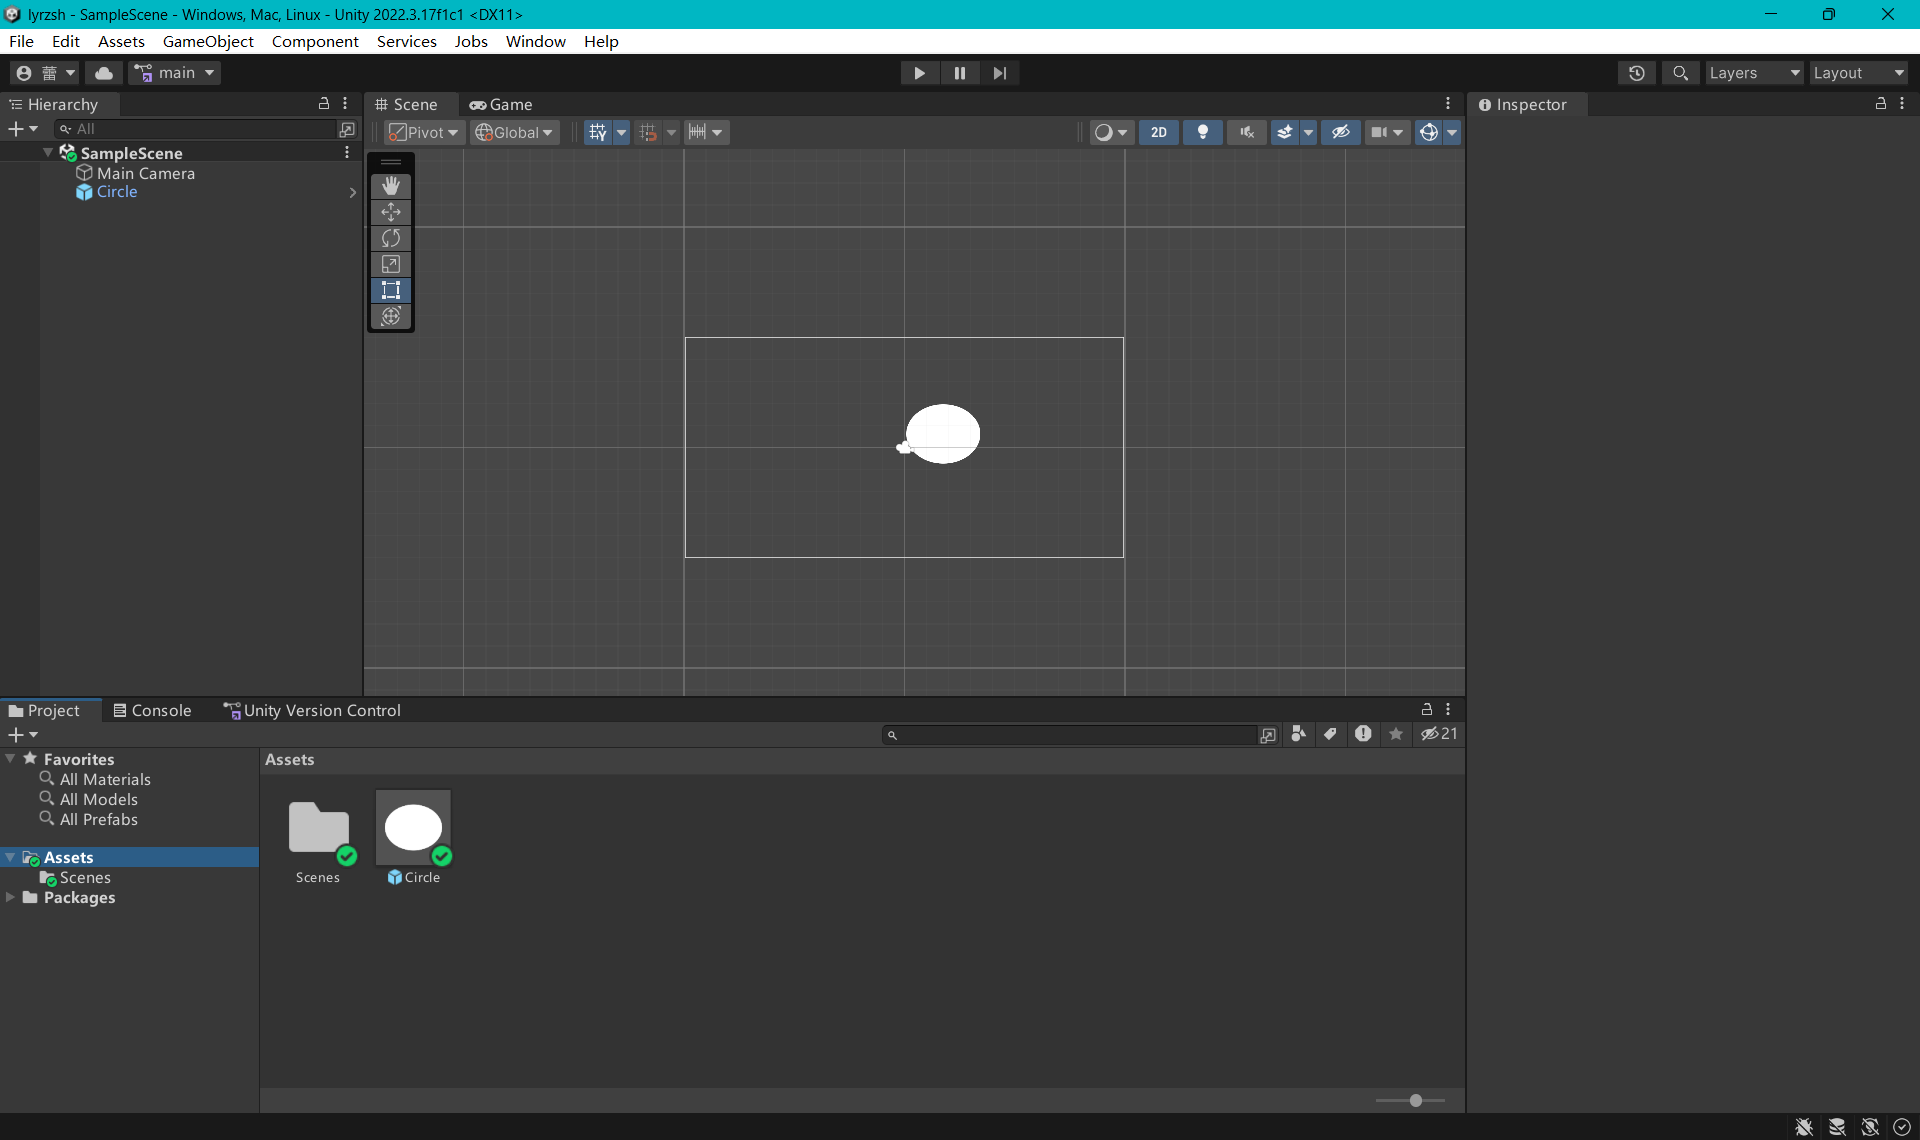
Task: Select the Move tool
Action: tap(391, 212)
